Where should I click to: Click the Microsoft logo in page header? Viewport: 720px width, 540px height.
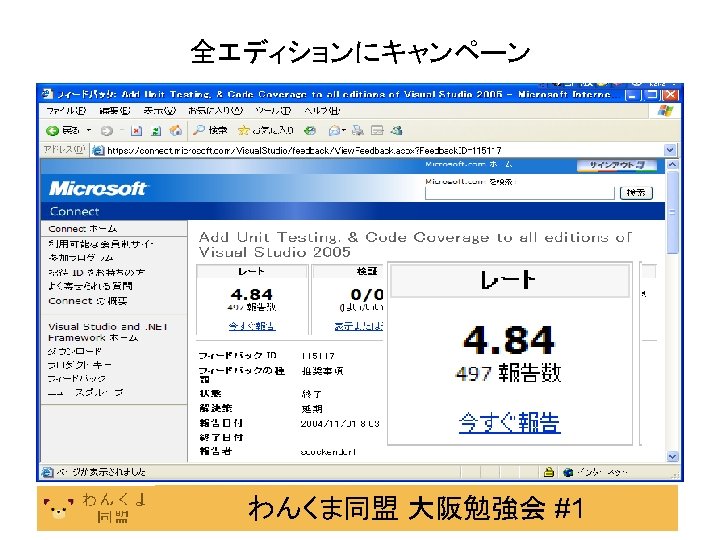coord(97,188)
